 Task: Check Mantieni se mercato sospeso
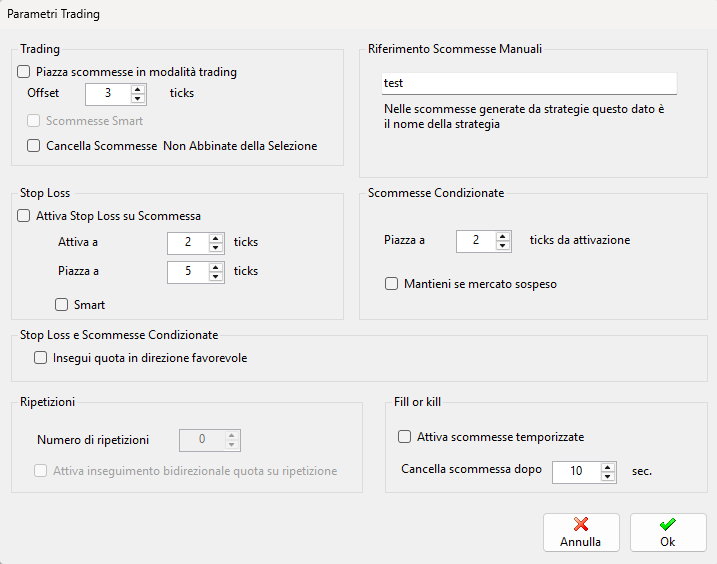[x=391, y=284]
